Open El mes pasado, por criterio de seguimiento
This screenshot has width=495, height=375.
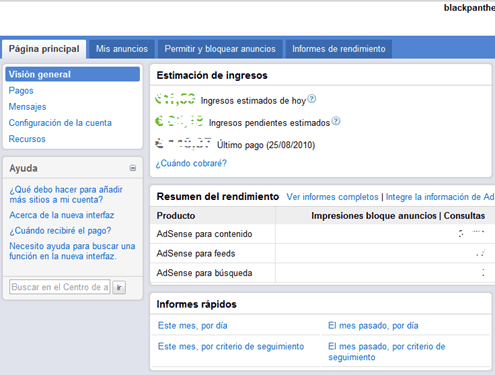coord(387,352)
